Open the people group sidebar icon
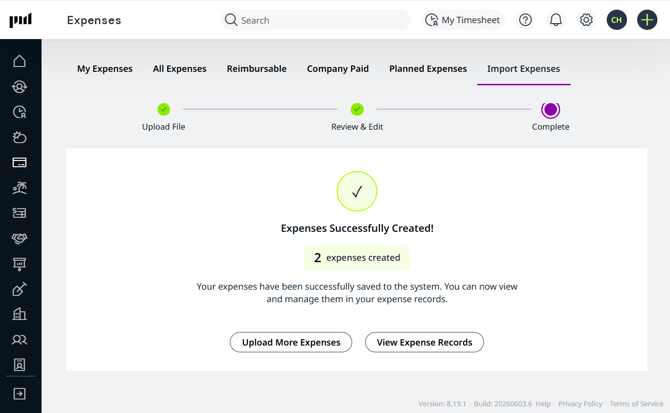Viewport: 670px width, 413px height. point(19,340)
